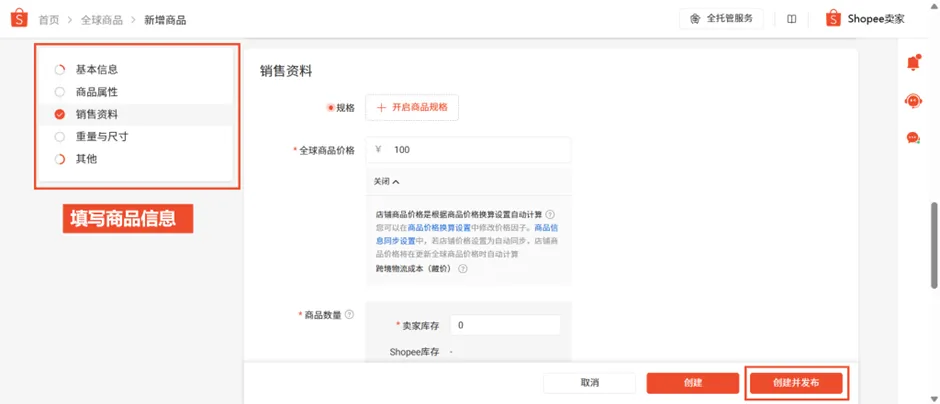This screenshot has width=940, height=404.
Task: Go to 首页 breadcrumb
Action: (49, 20)
